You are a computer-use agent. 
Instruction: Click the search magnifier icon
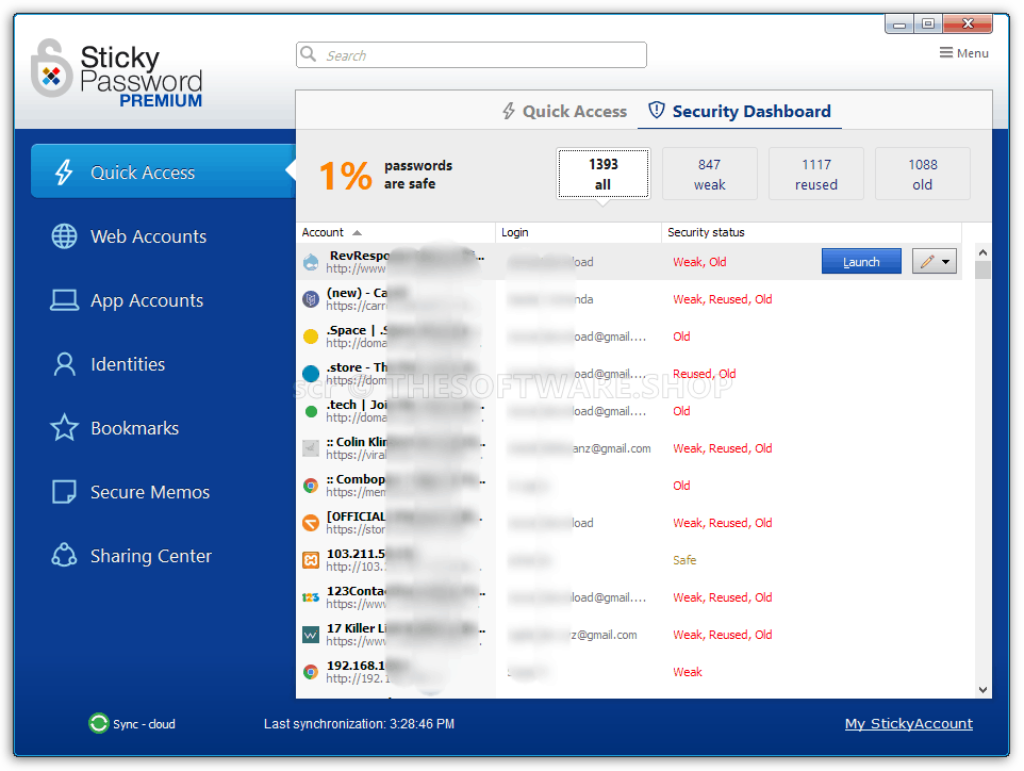tap(308, 54)
